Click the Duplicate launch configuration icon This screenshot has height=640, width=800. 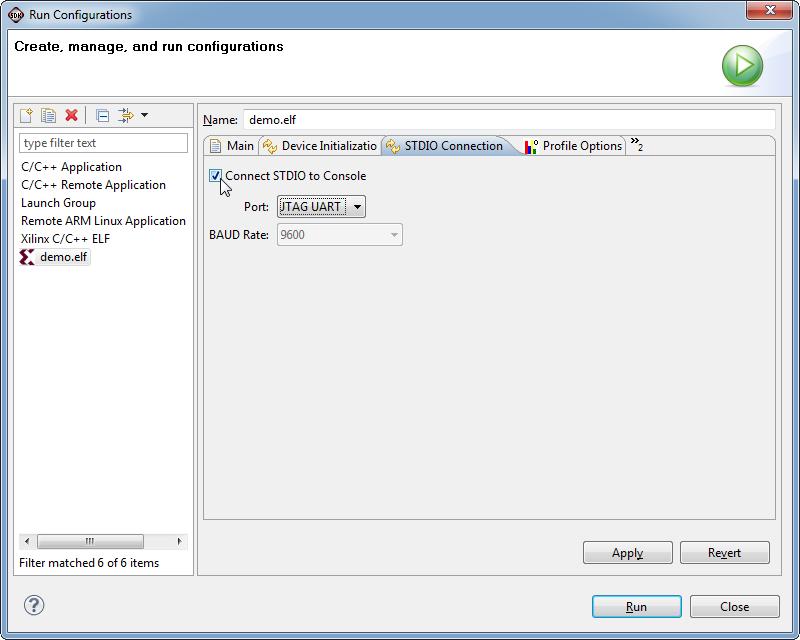tap(48, 115)
